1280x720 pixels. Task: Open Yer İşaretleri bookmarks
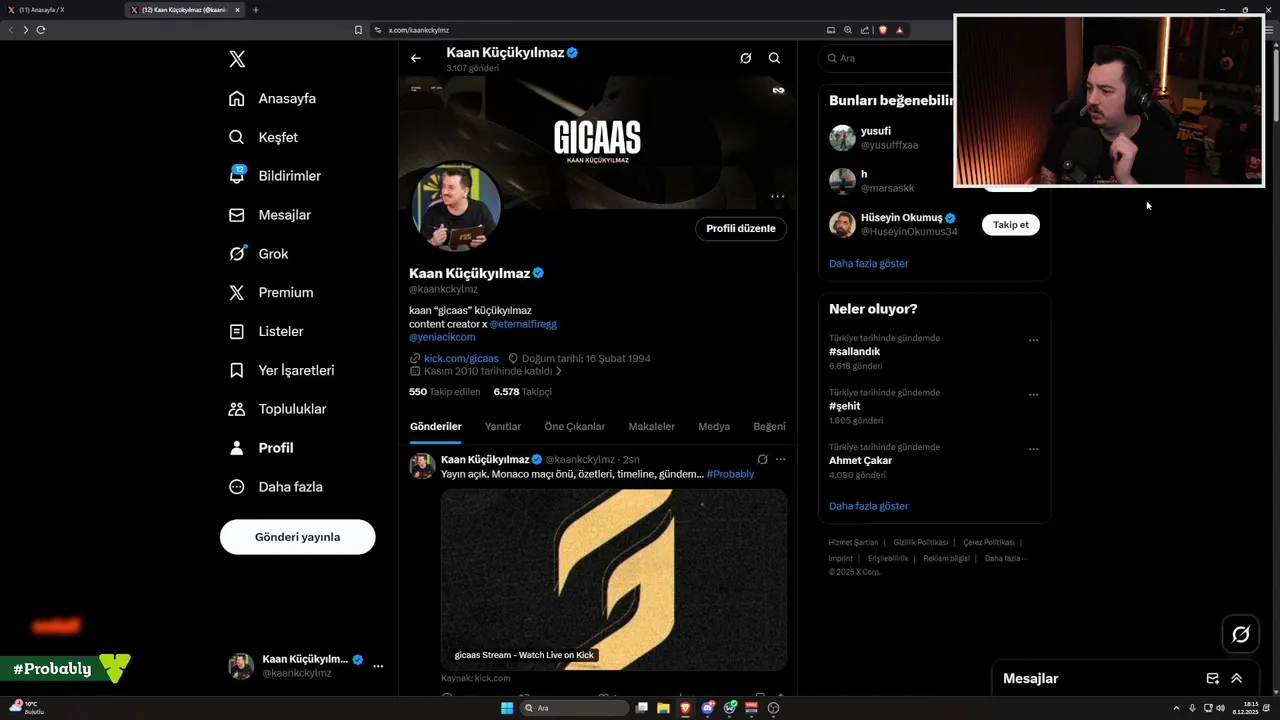tap(281, 370)
